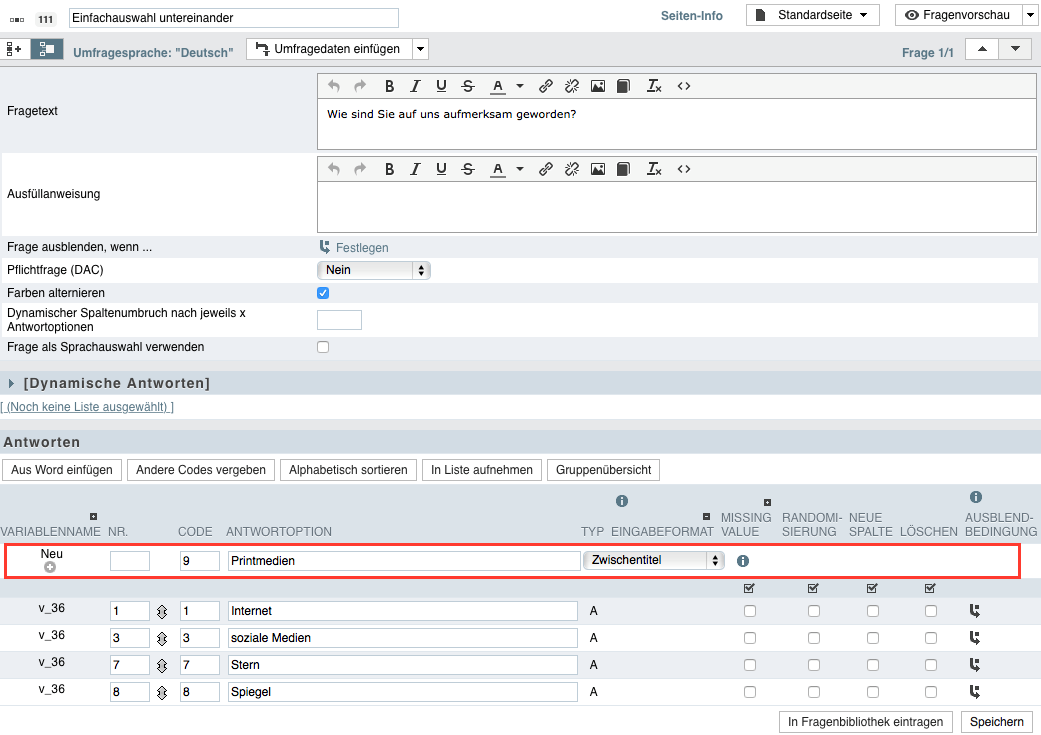
Task: Click the add-question icon at top left
Action: (14, 49)
